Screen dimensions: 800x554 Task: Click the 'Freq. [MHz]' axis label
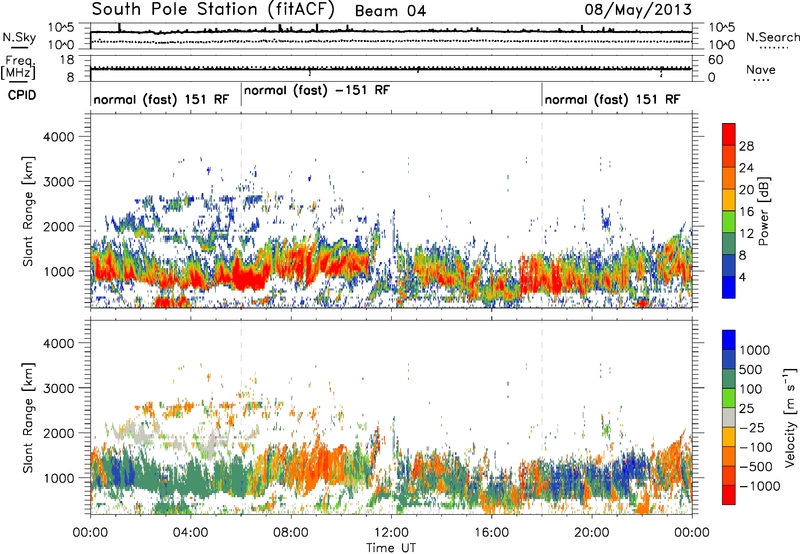(18, 67)
